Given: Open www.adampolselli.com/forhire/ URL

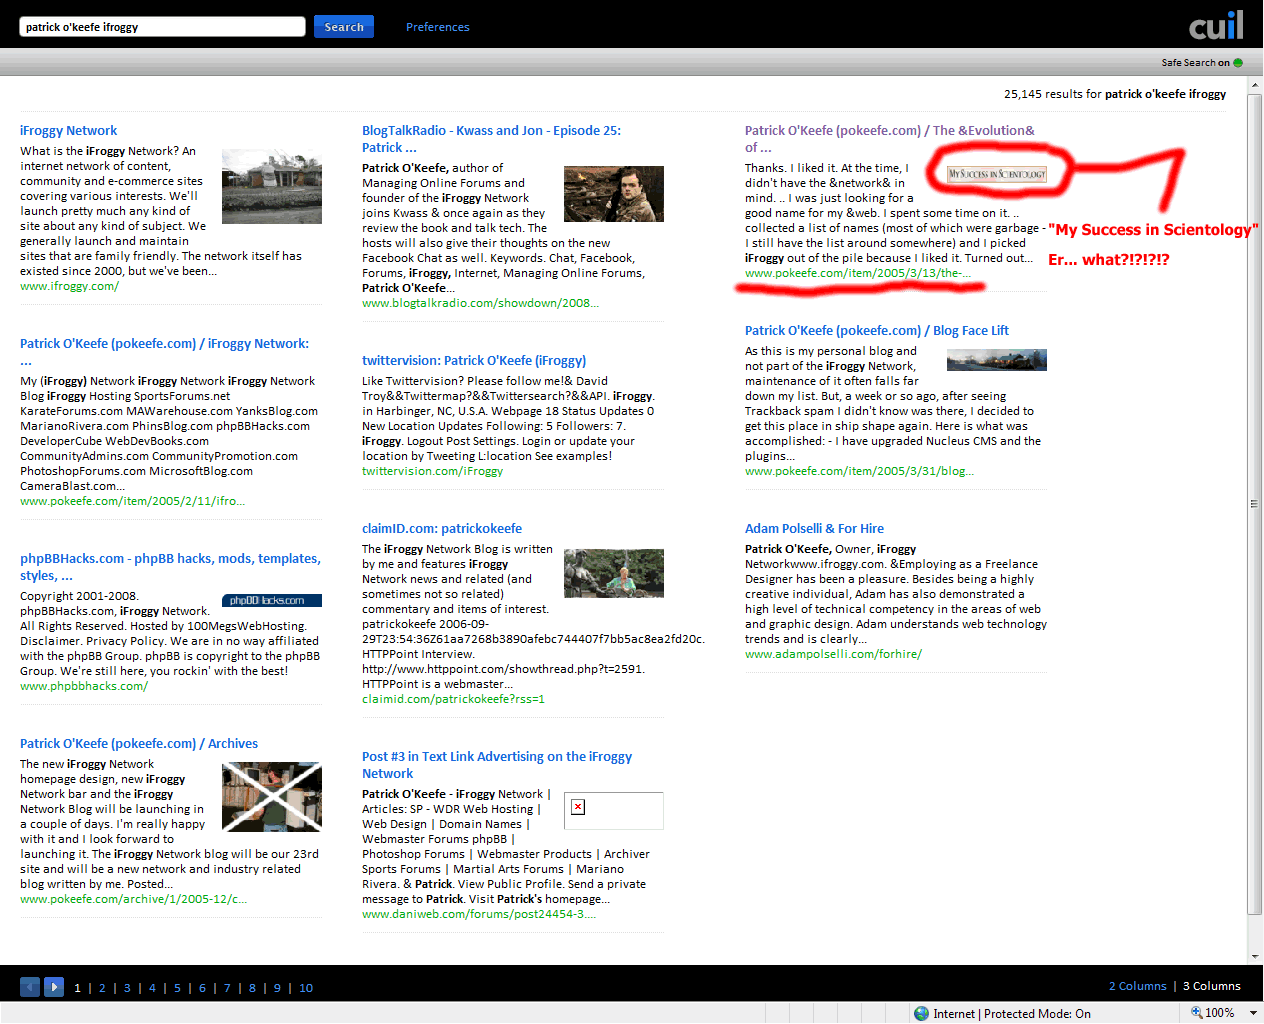Looking at the screenshot, I should 833,654.
